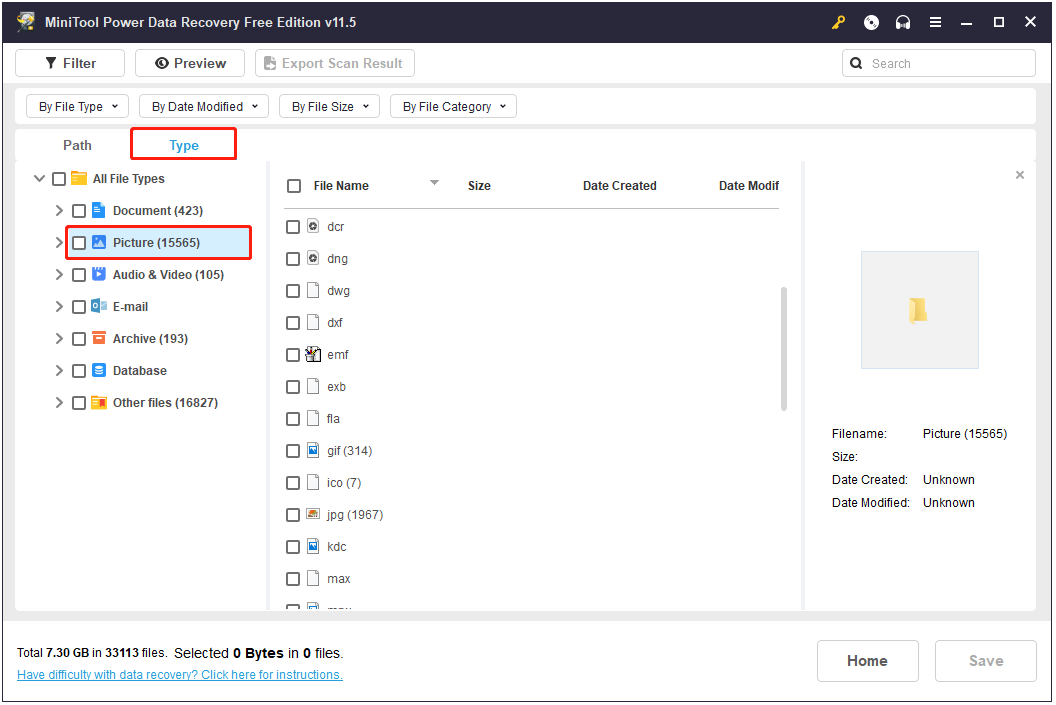Image resolution: width=1056 pixels, height=705 pixels.
Task: Click the Archive type icon
Action: click(98, 338)
